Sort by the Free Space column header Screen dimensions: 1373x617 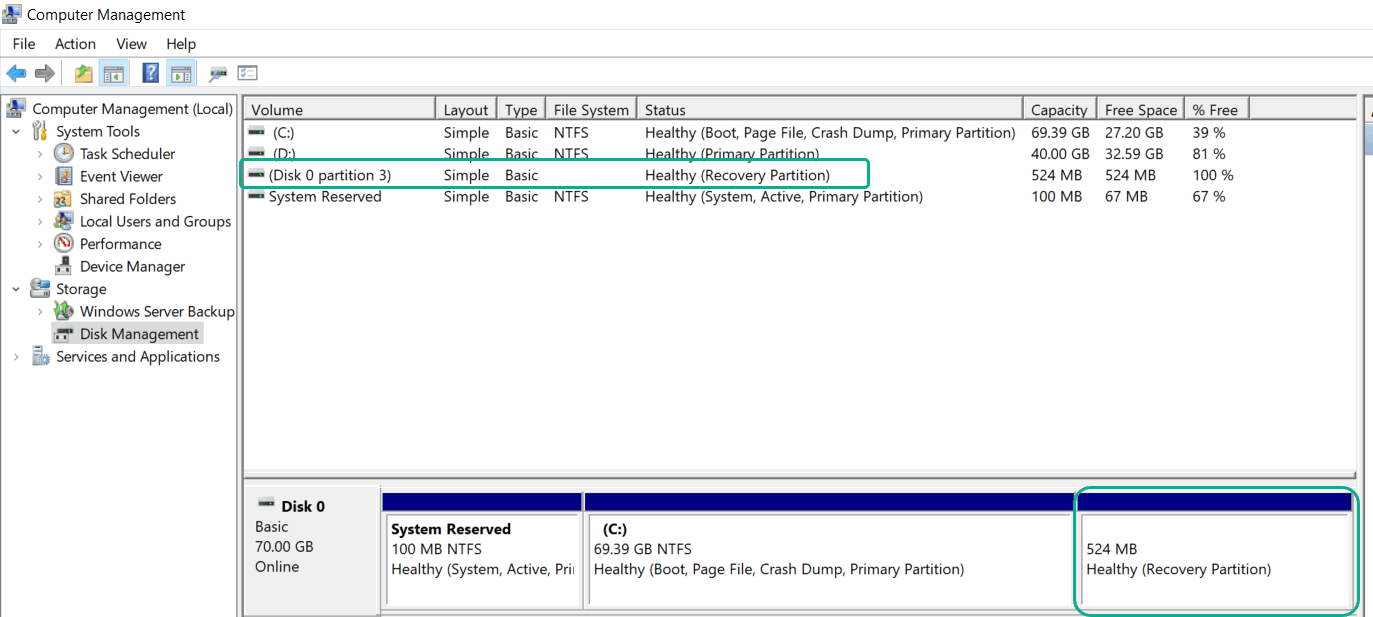[x=1140, y=109]
